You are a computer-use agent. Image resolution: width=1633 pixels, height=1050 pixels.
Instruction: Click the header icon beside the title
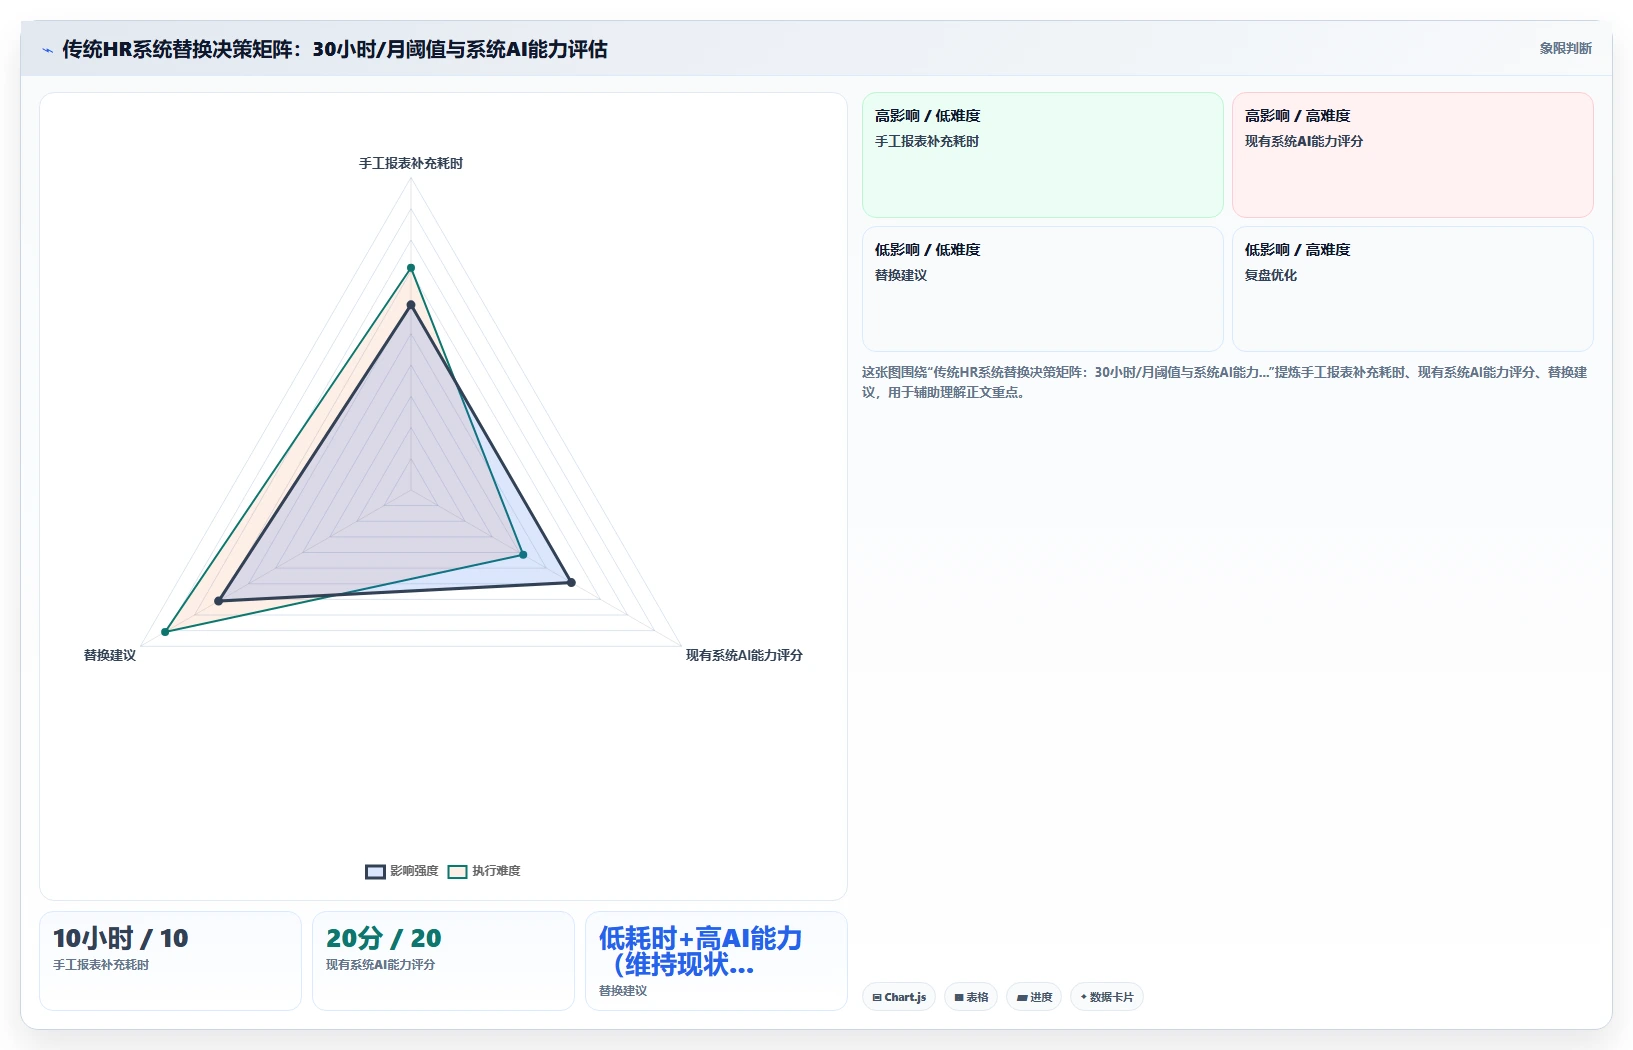pyautogui.click(x=47, y=50)
